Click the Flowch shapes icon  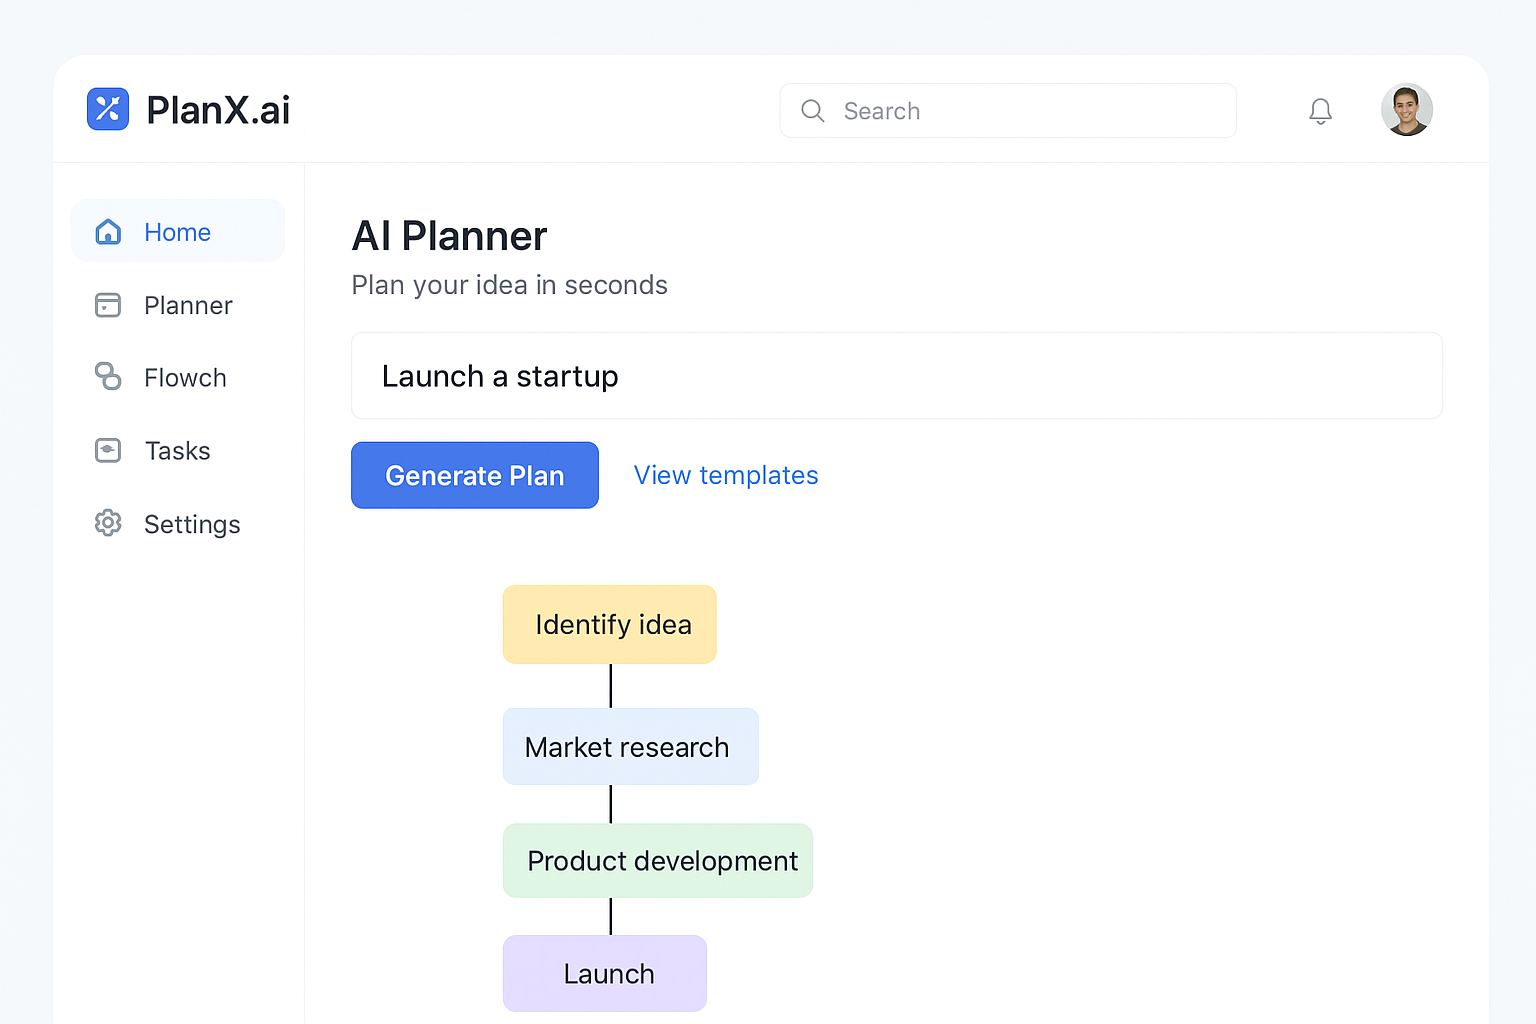click(x=108, y=377)
